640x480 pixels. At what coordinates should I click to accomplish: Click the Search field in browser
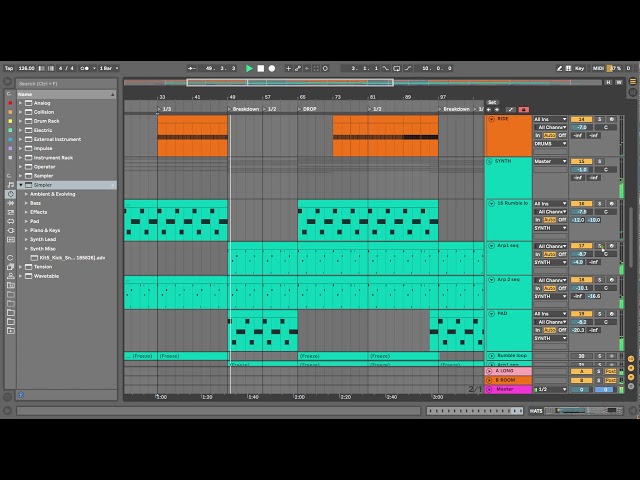click(65, 84)
